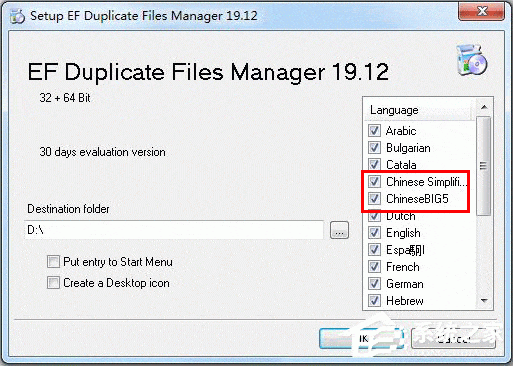Uncheck the English language checkbox

click(374, 233)
